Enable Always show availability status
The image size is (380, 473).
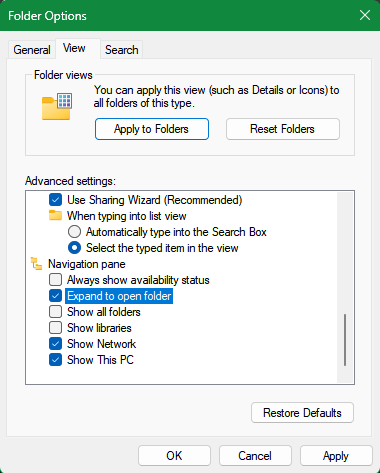55,280
